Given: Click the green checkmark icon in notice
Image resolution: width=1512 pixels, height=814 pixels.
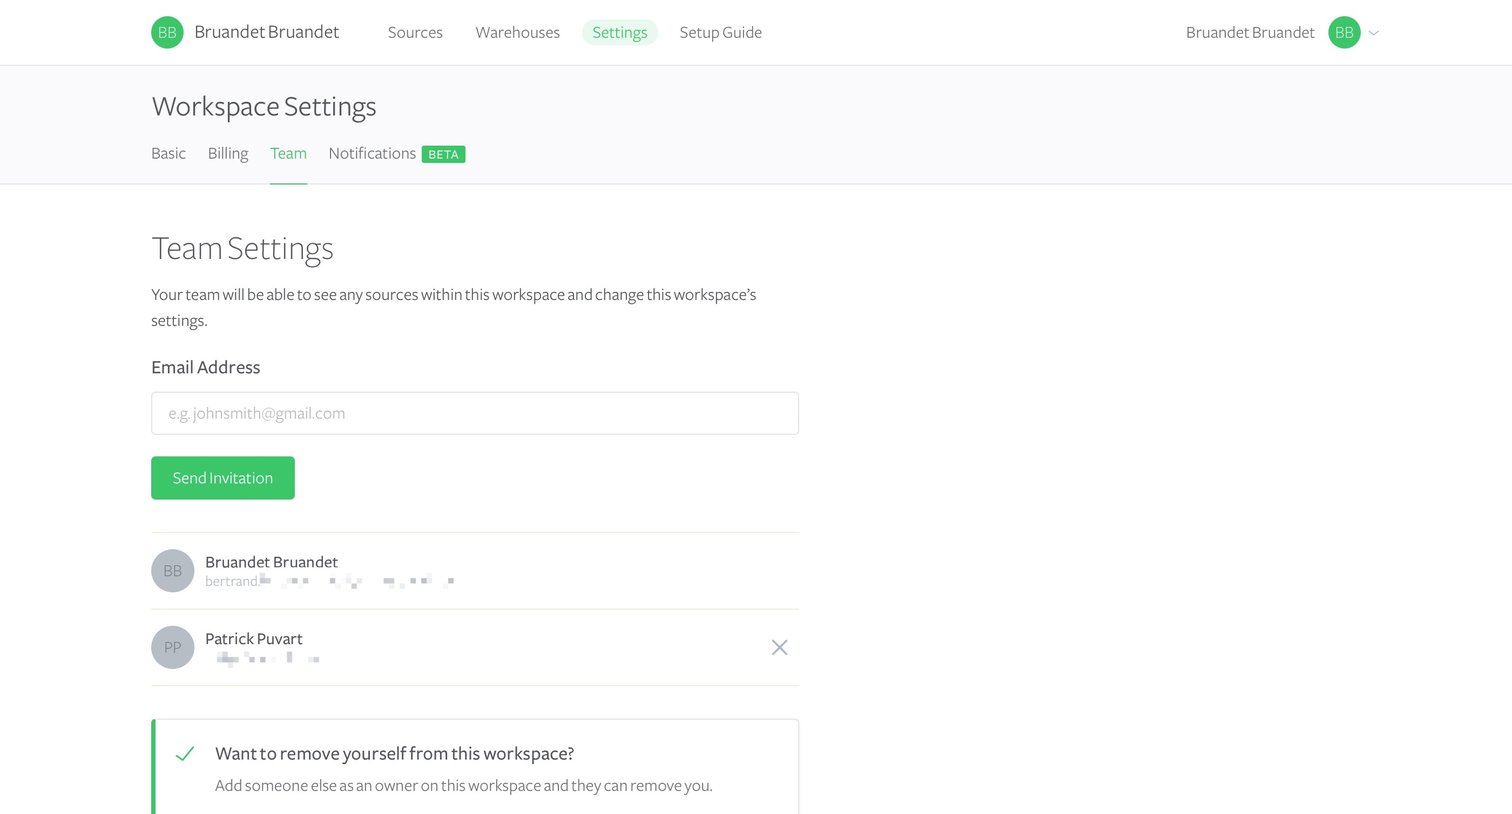Looking at the screenshot, I should click(x=185, y=753).
